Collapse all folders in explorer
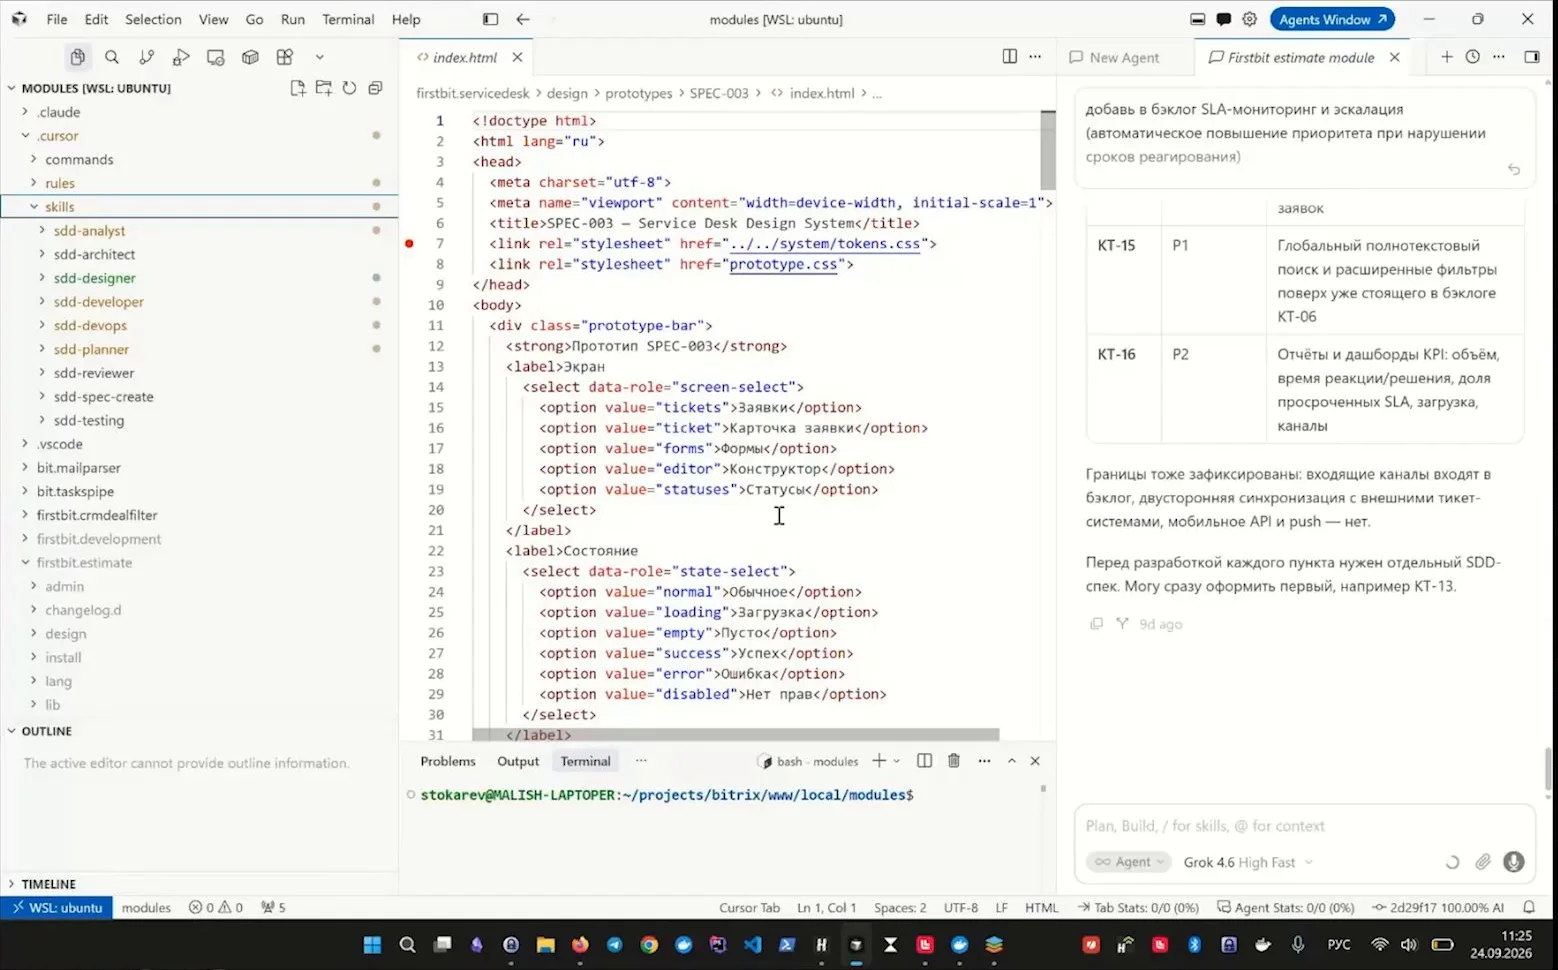This screenshot has width=1558, height=970. [x=375, y=88]
